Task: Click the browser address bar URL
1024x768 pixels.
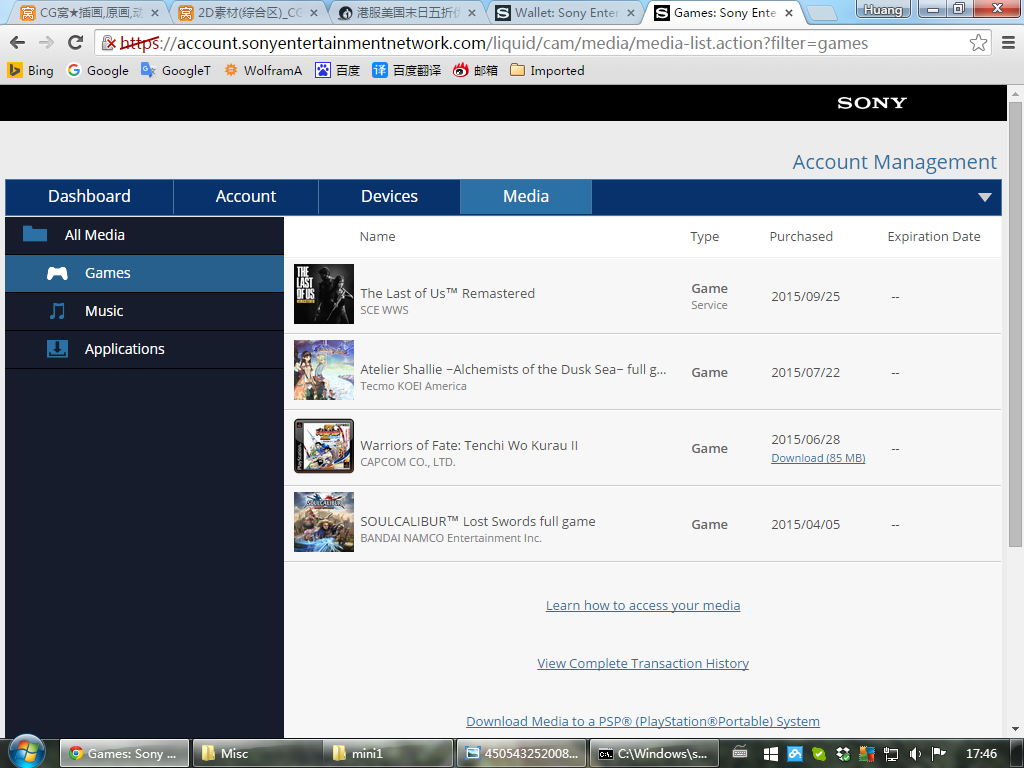Action: (493, 43)
